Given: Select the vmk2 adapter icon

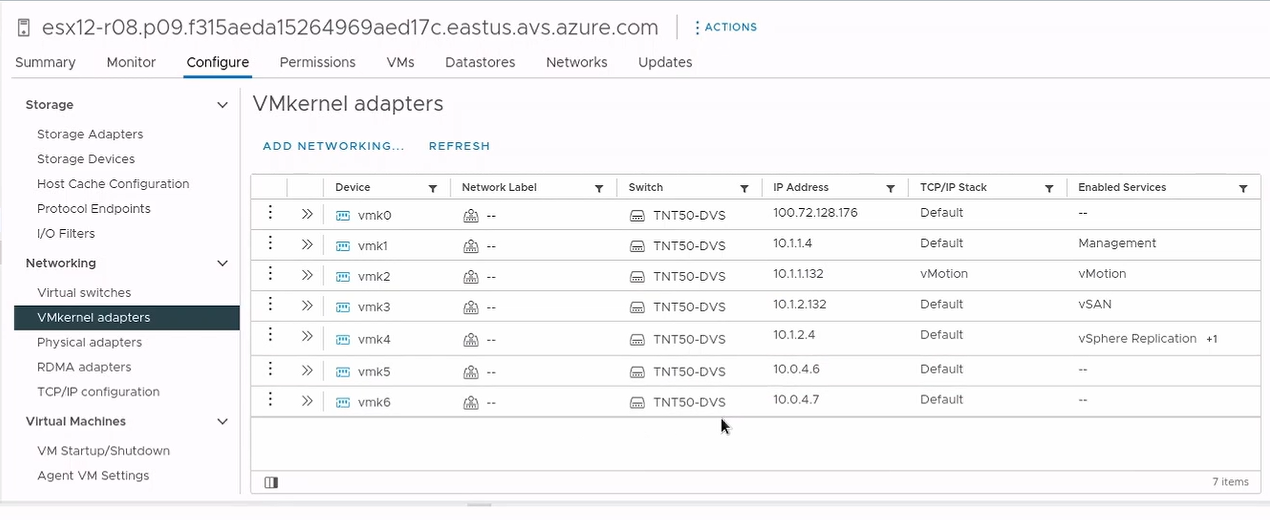Looking at the screenshot, I should 343,276.
